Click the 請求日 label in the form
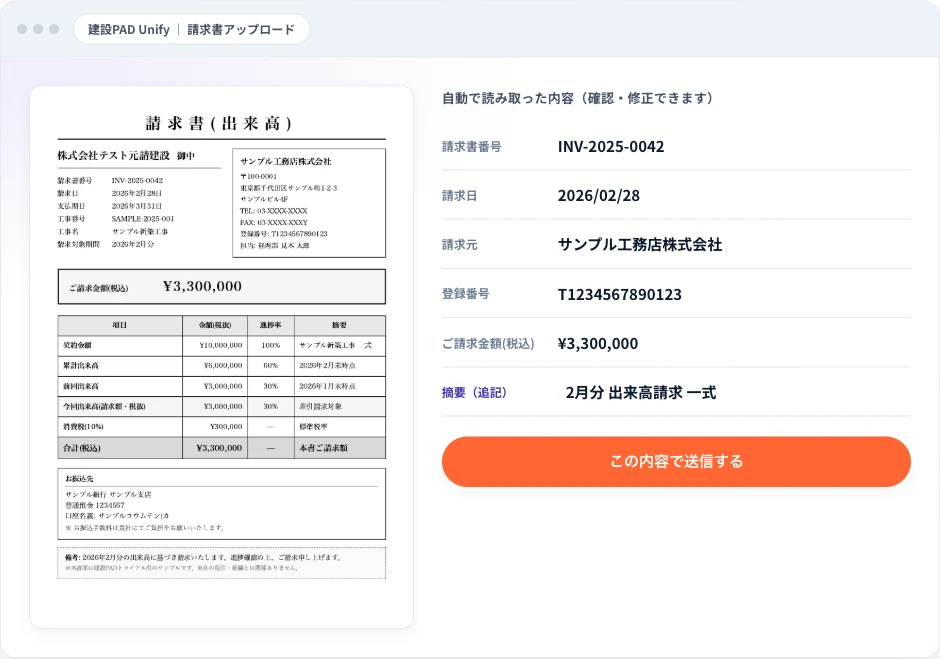Screen dimensions: 940x659 click(459, 195)
